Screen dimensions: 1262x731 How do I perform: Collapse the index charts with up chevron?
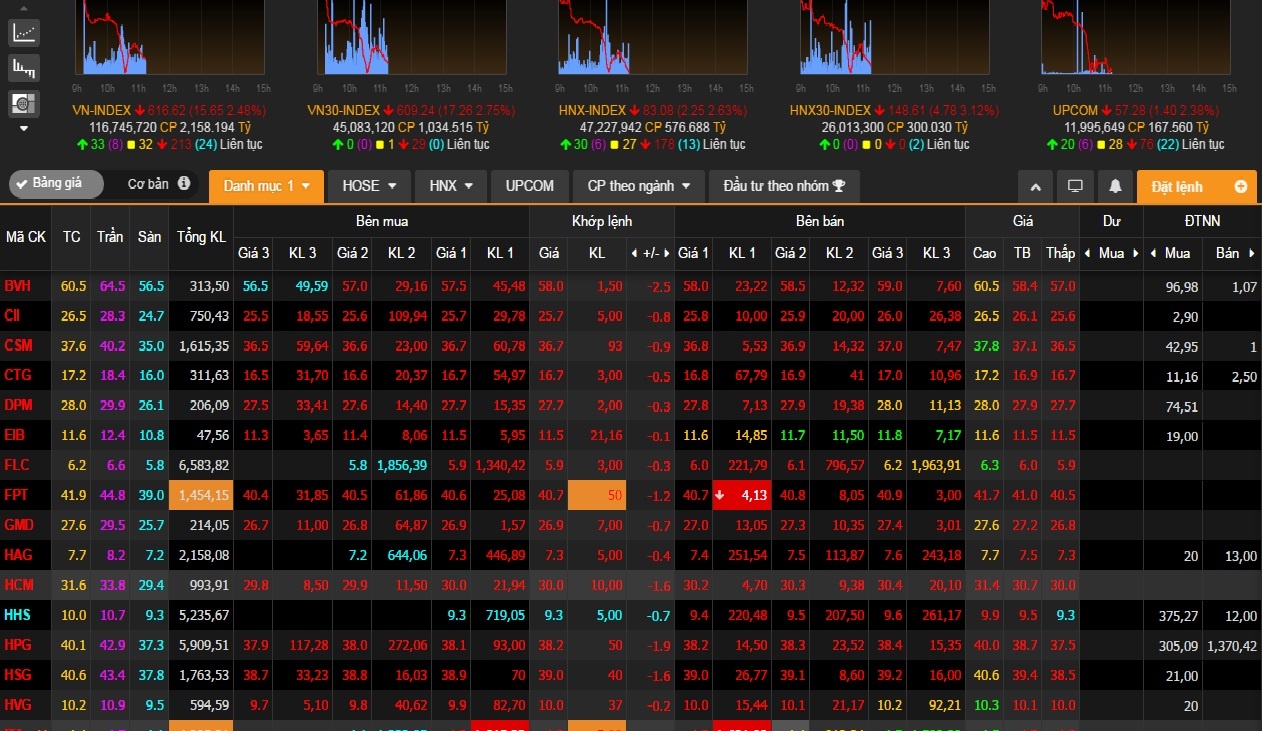pyautogui.click(x=1036, y=186)
